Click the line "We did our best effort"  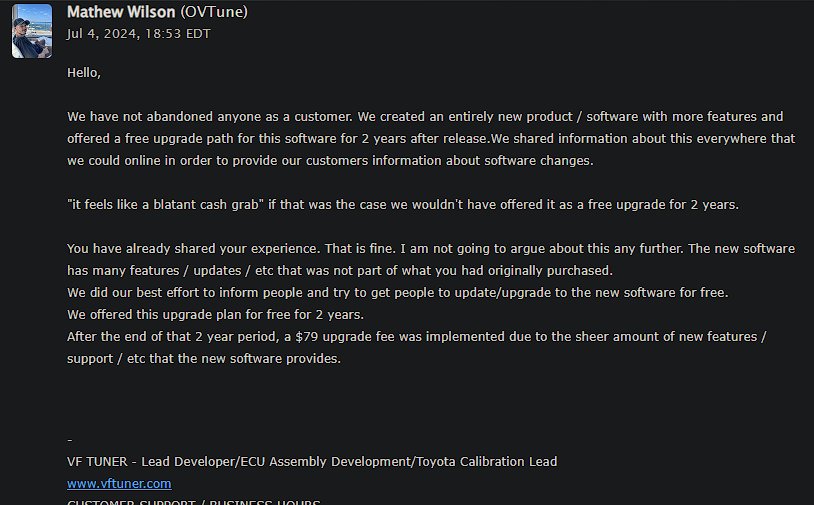coord(398,293)
